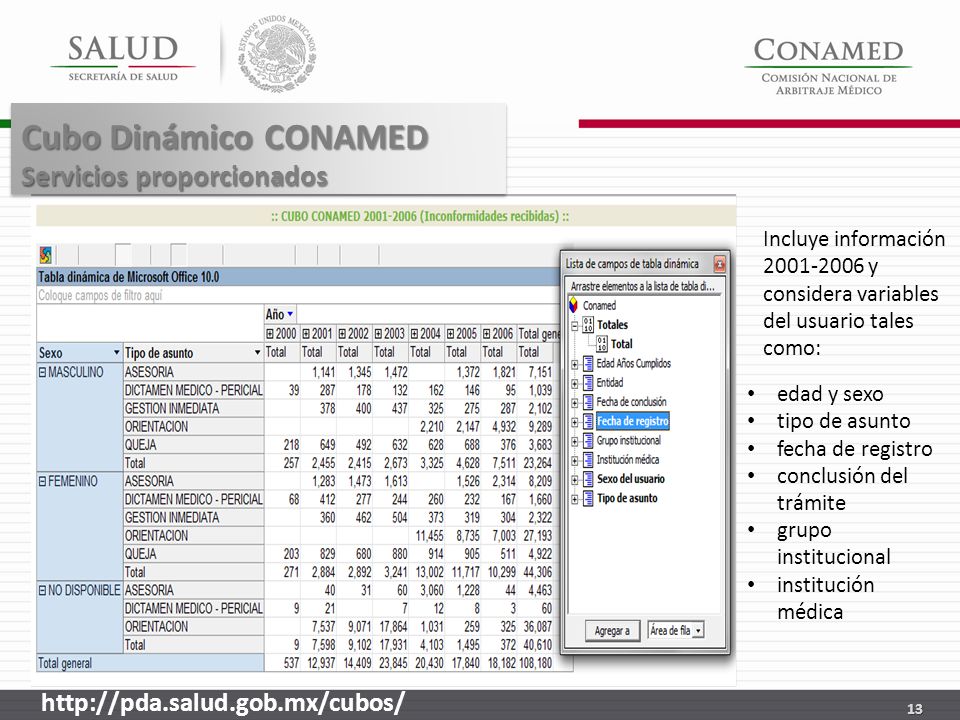Screen dimensions: 960x720
Task: Select cell with value 36,087
Action: click(535, 627)
